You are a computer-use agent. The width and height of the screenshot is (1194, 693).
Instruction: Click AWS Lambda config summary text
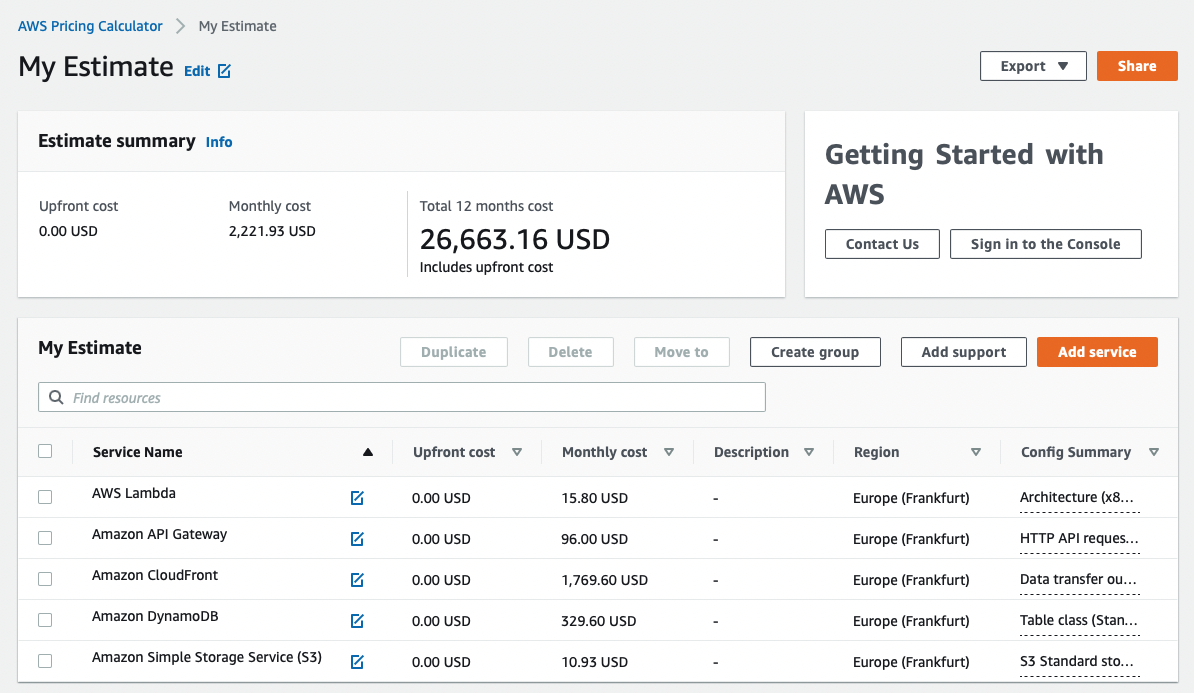[1077, 497]
